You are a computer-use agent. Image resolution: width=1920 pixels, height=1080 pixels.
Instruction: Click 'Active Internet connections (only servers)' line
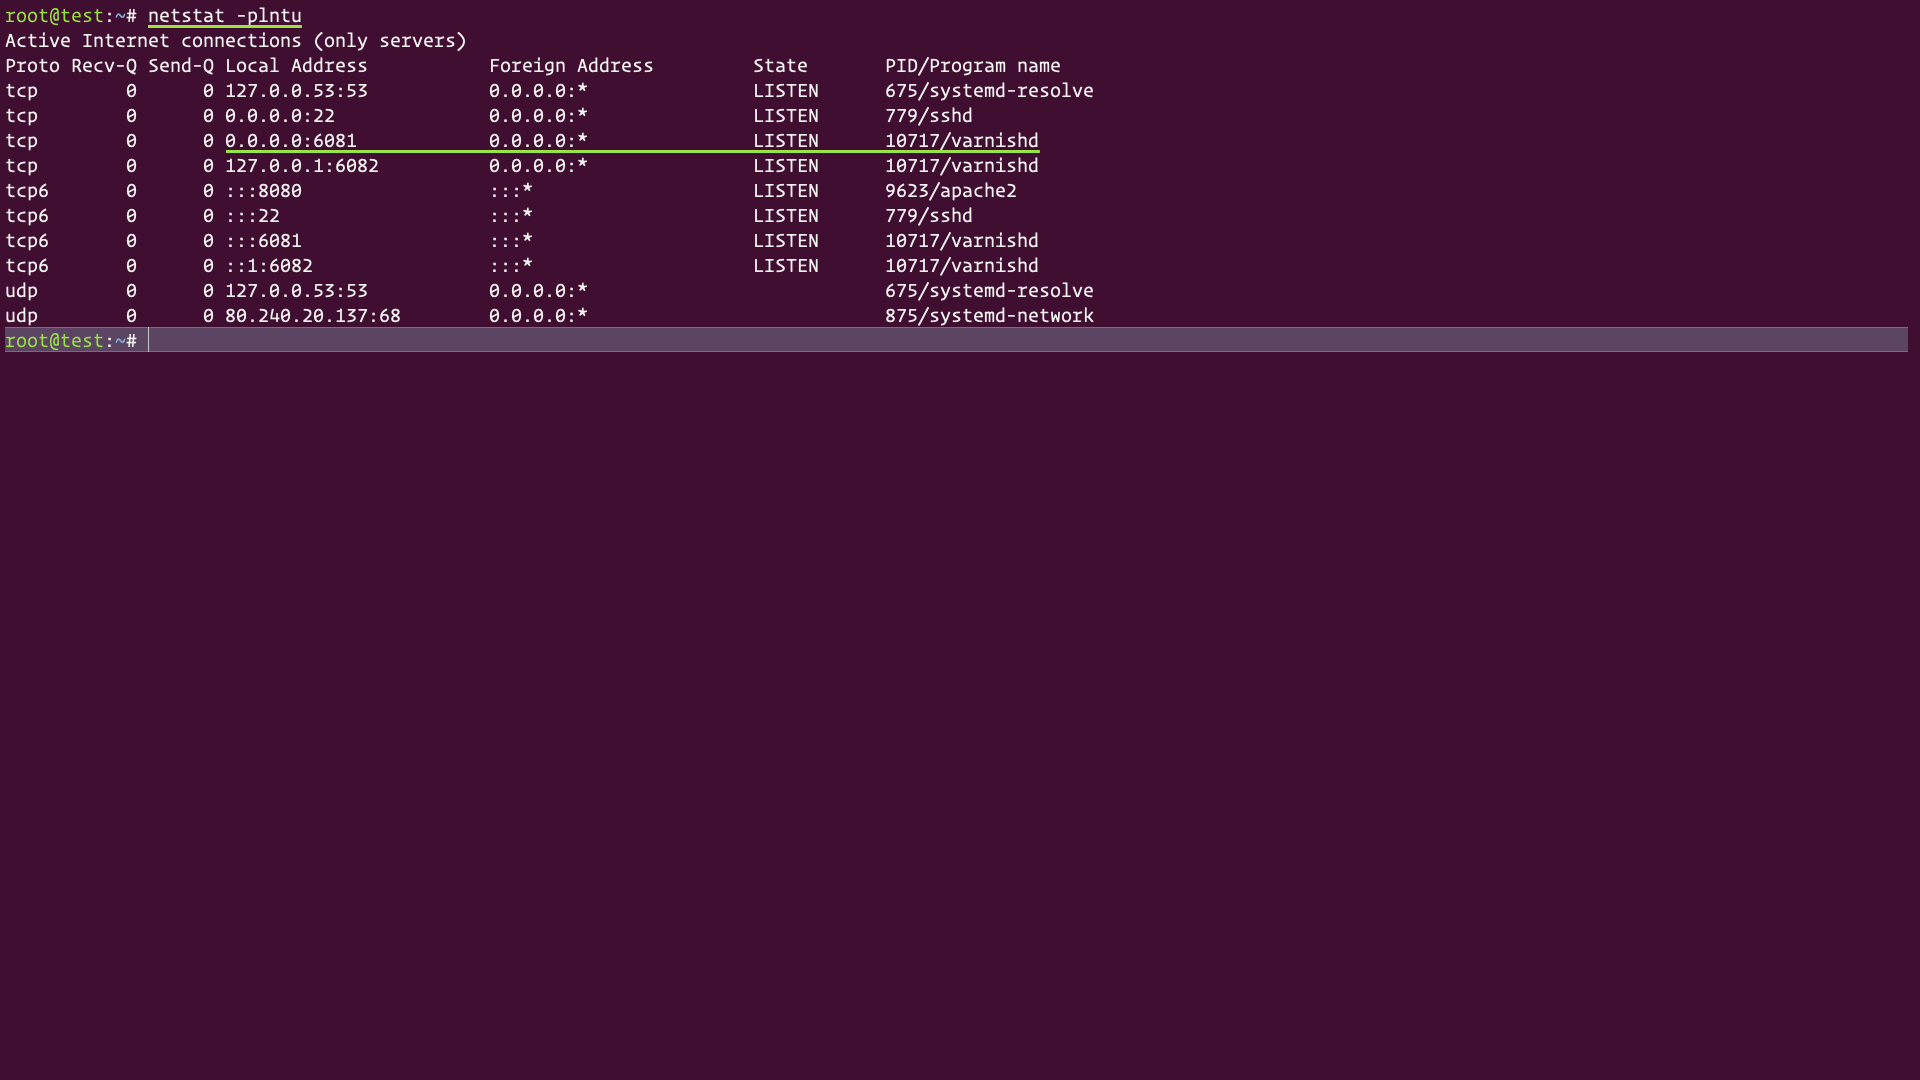tap(236, 41)
